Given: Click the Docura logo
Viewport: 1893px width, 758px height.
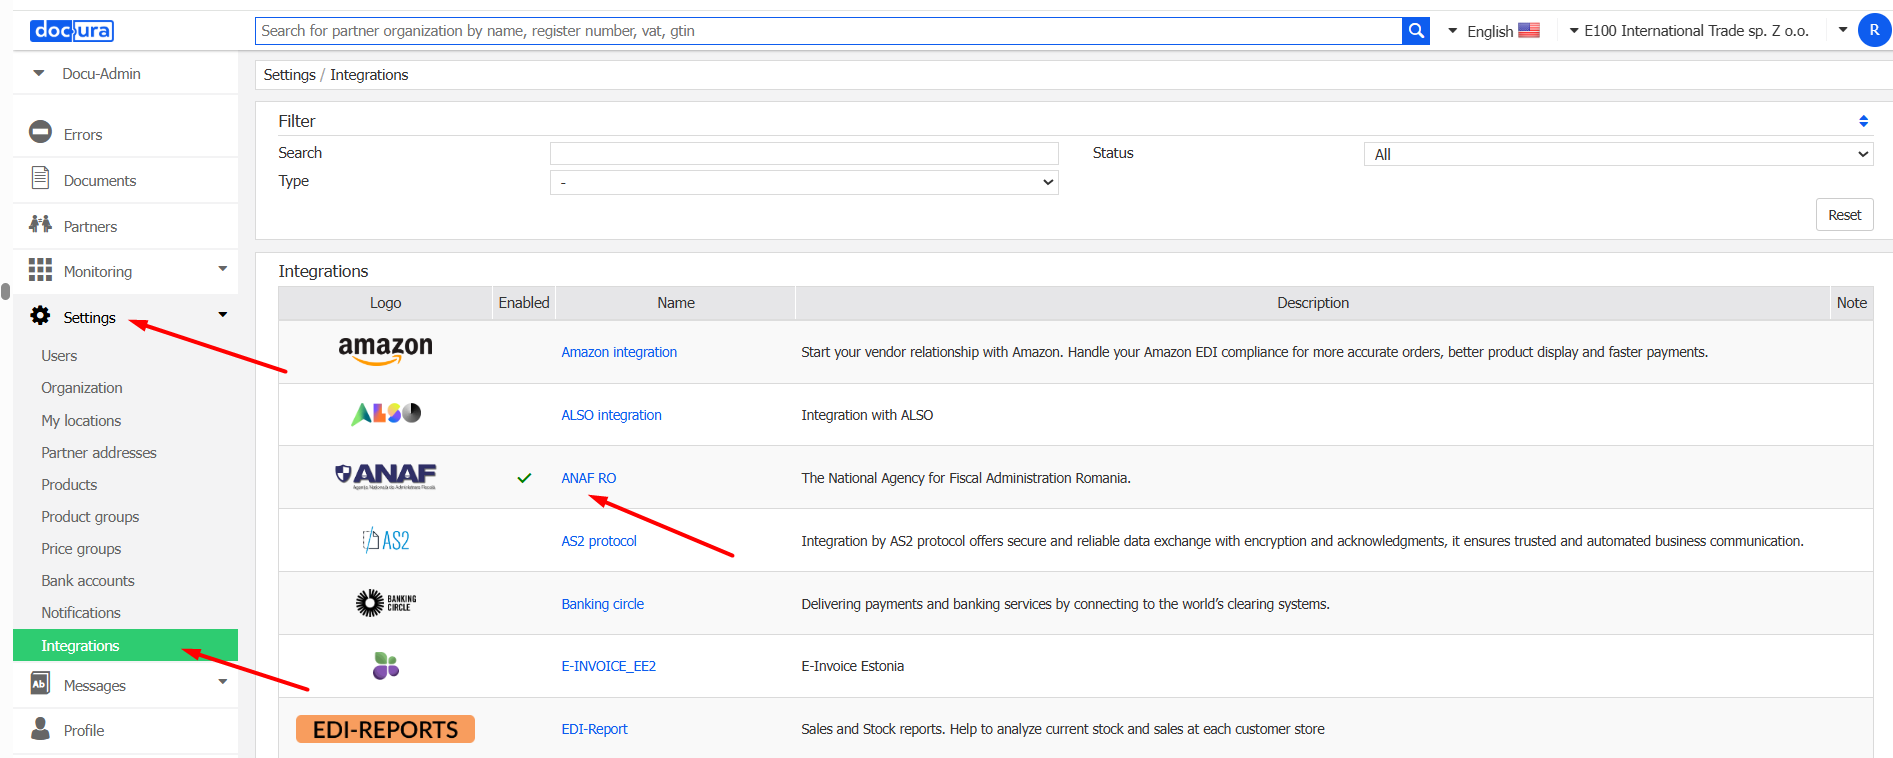Looking at the screenshot, I should point(72,31).
